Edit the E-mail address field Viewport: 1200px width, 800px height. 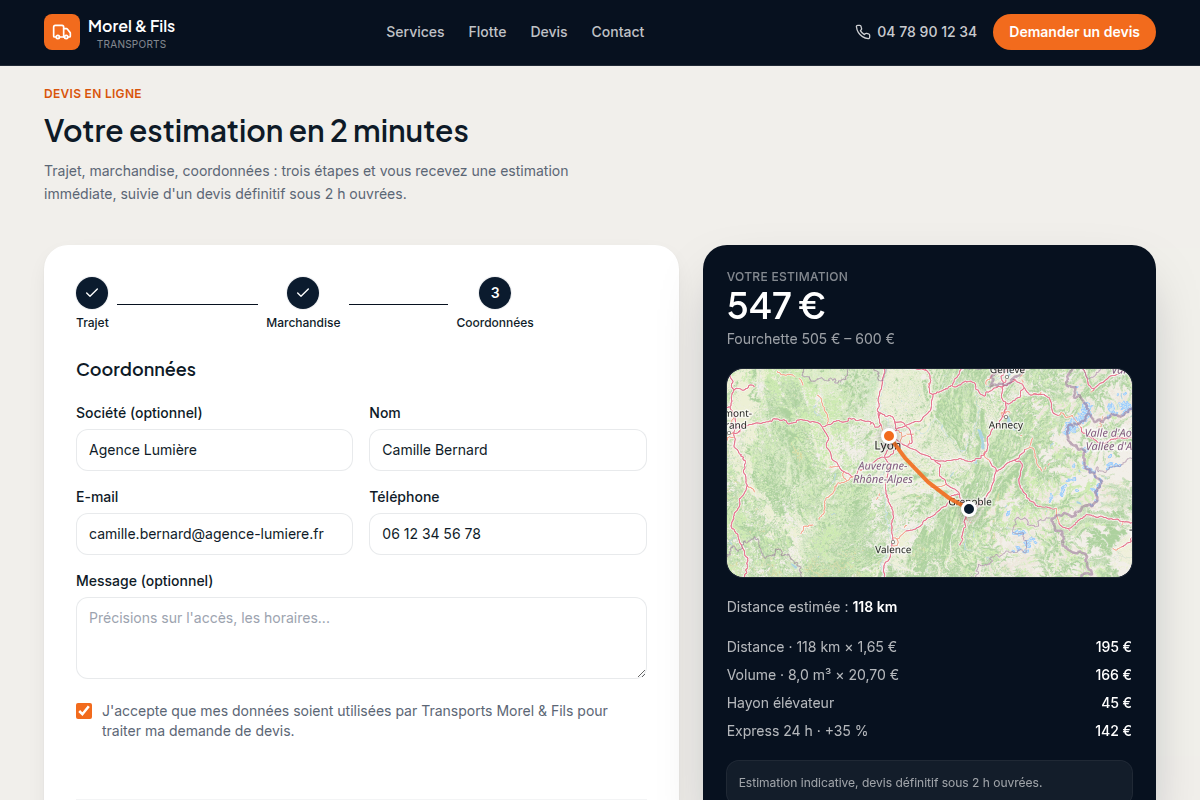214,534
